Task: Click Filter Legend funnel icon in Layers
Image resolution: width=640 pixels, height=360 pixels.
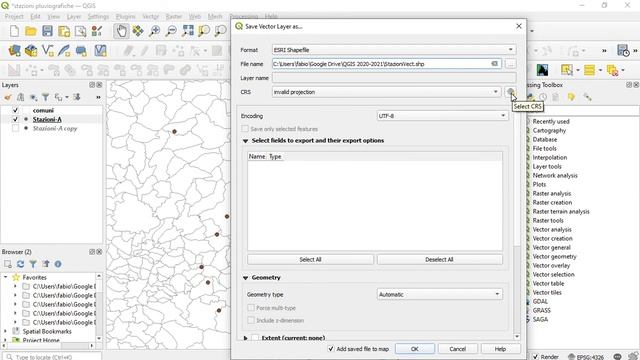Action: tap(46, 97)
